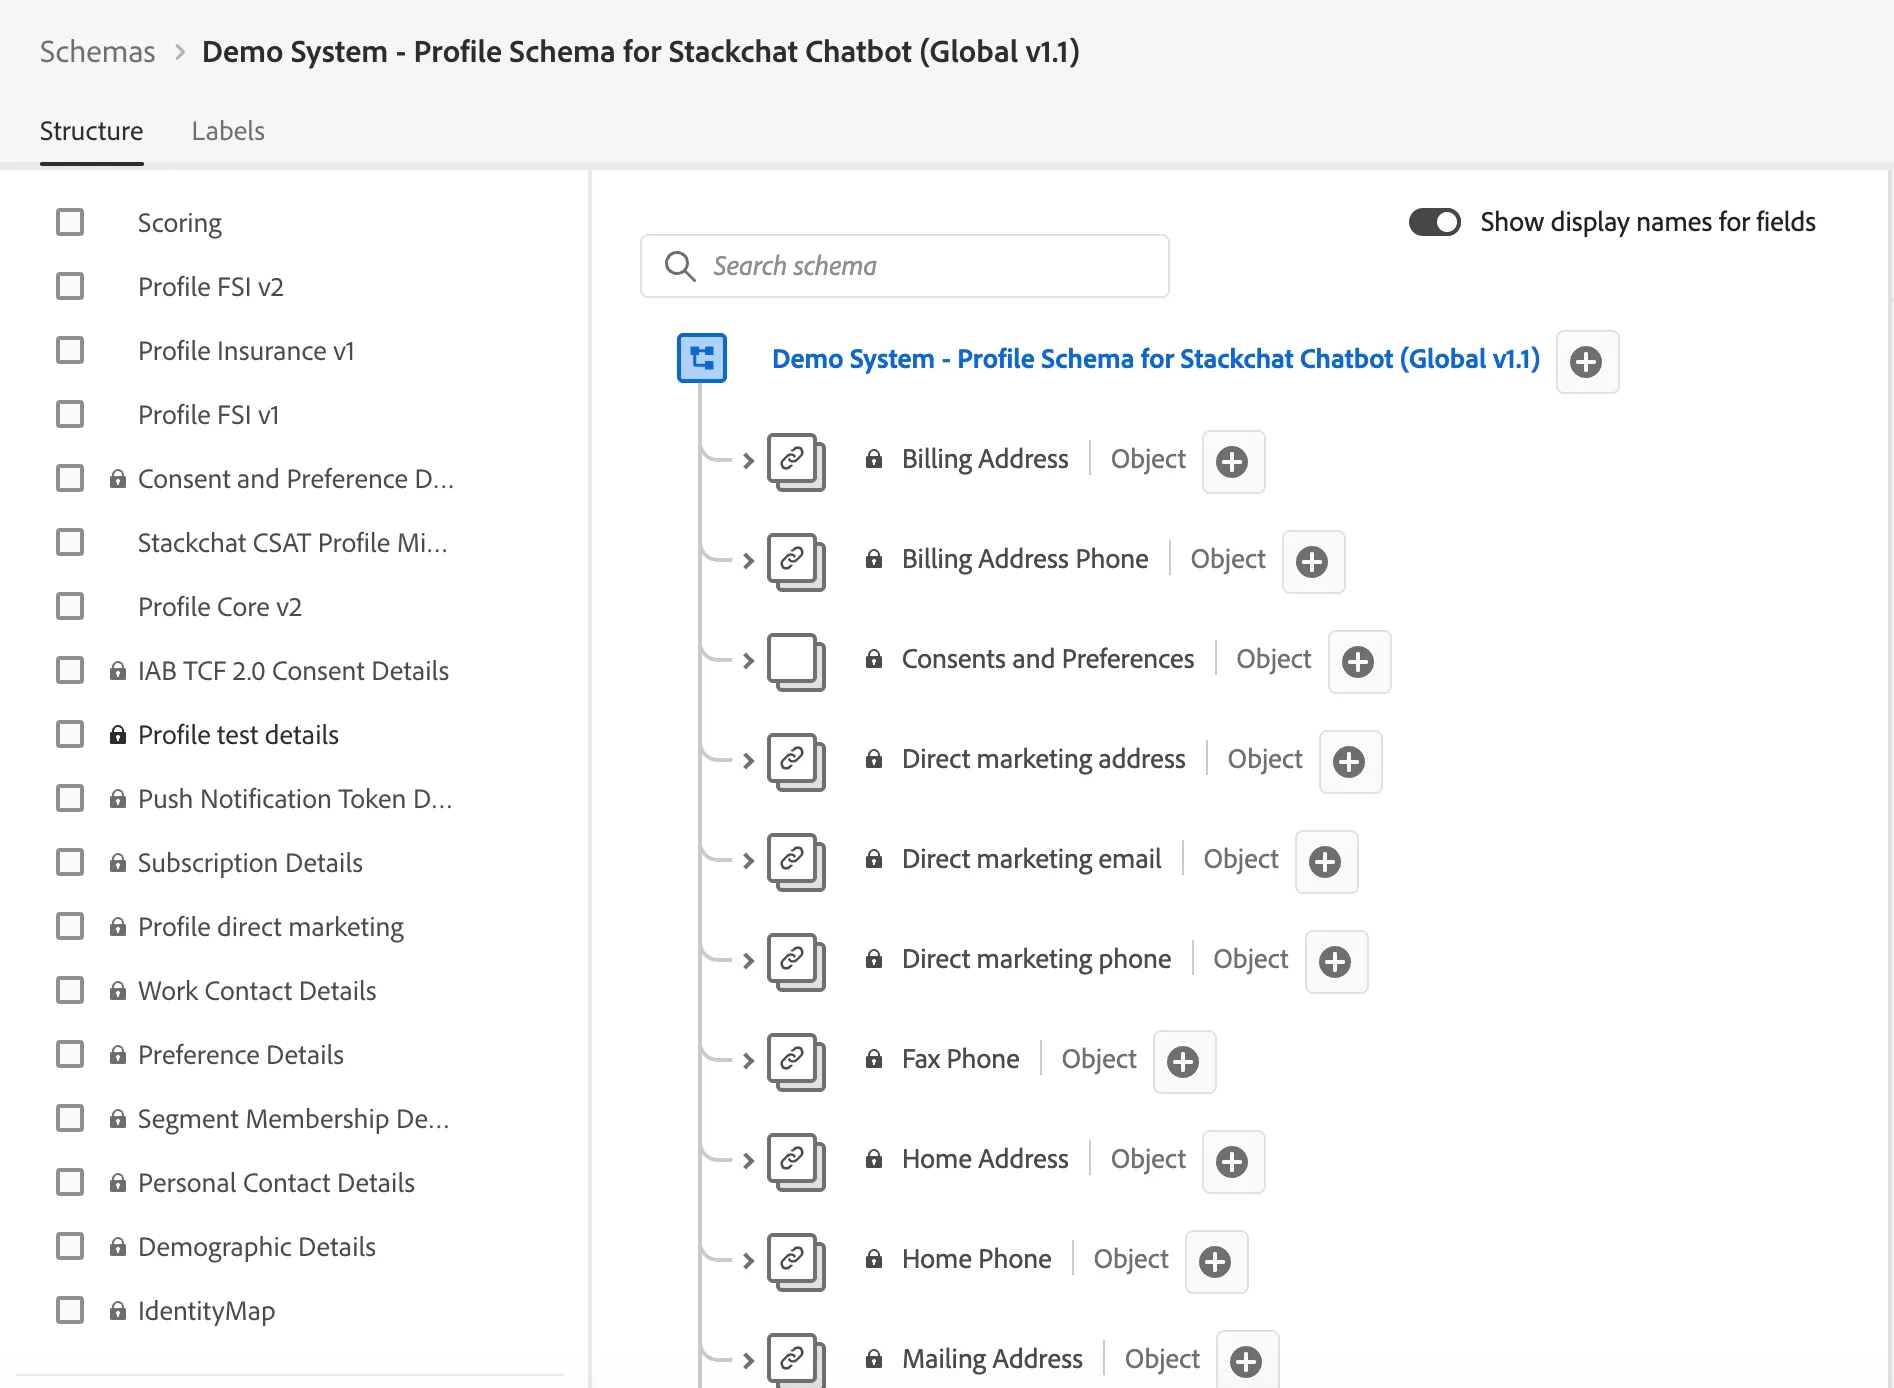Screen dimensions: 1894x1388
Task: Select the Mailing Address field
Action: [x=992, y=1359]
